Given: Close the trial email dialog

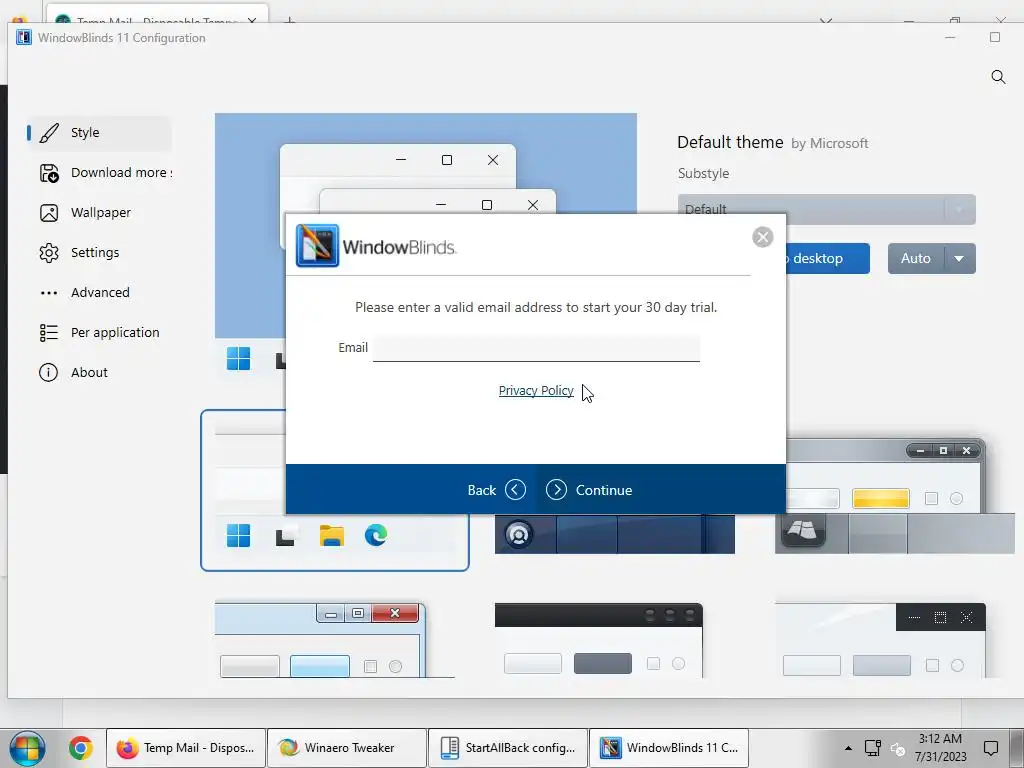Looking at the screenshot, I should (763, 236).
